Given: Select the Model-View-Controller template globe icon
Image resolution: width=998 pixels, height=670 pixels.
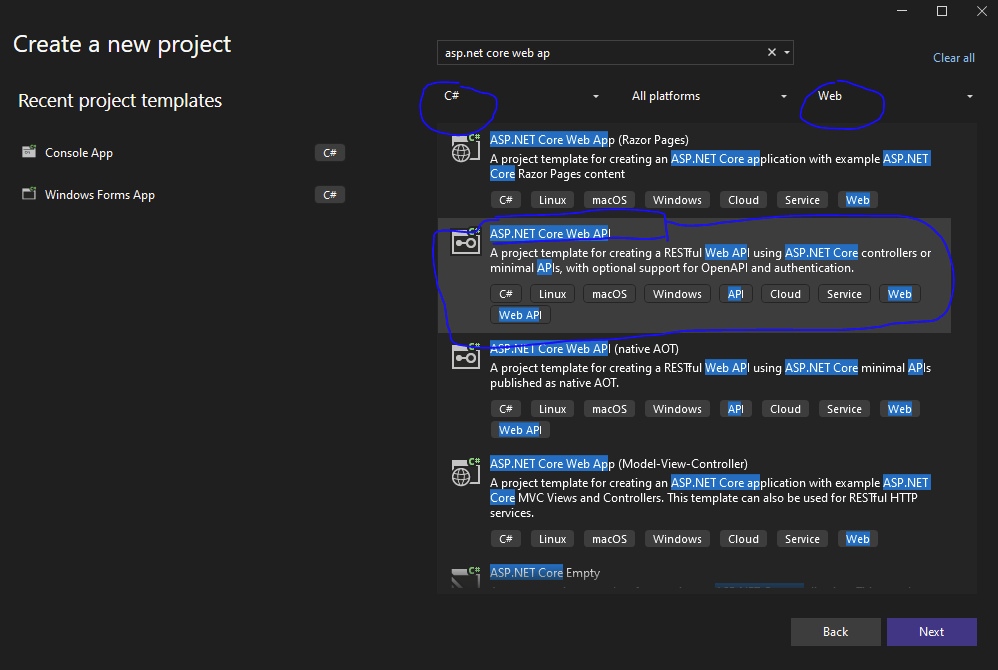Looking at the screenshot, I should 465,472.
